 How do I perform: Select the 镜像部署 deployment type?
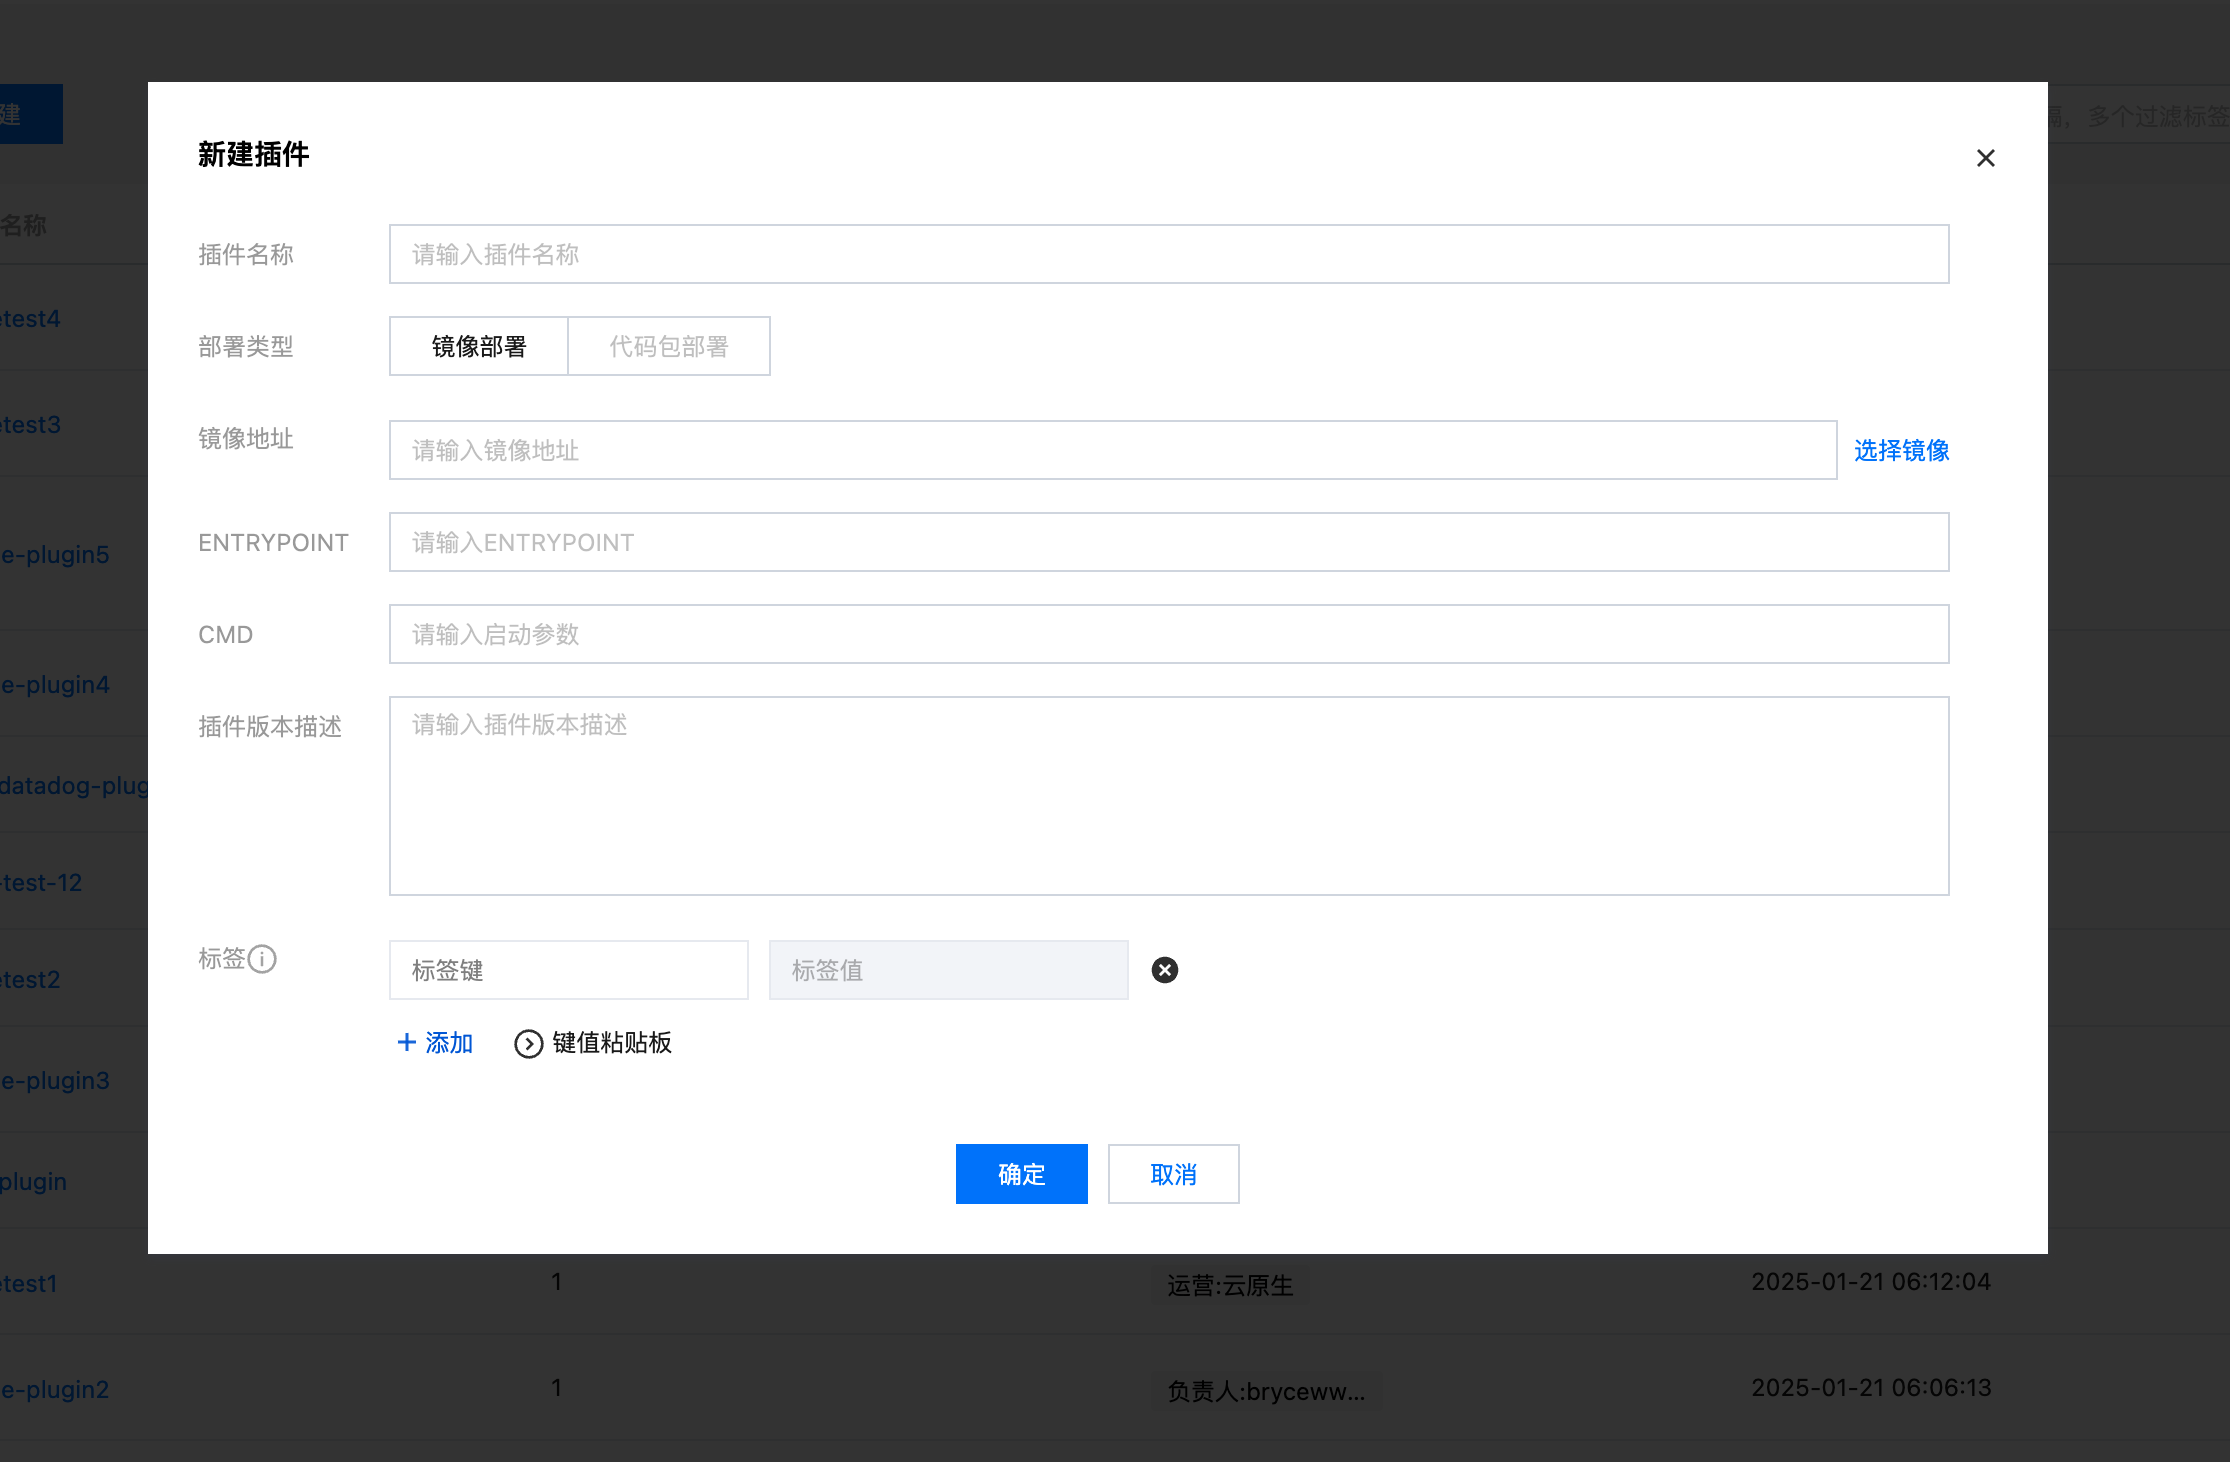point(478,346)
